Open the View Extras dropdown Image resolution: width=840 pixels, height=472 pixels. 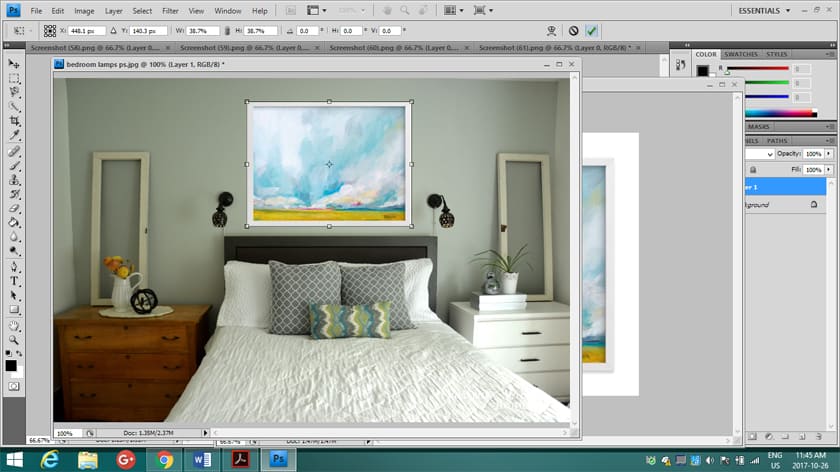(317, 11)
